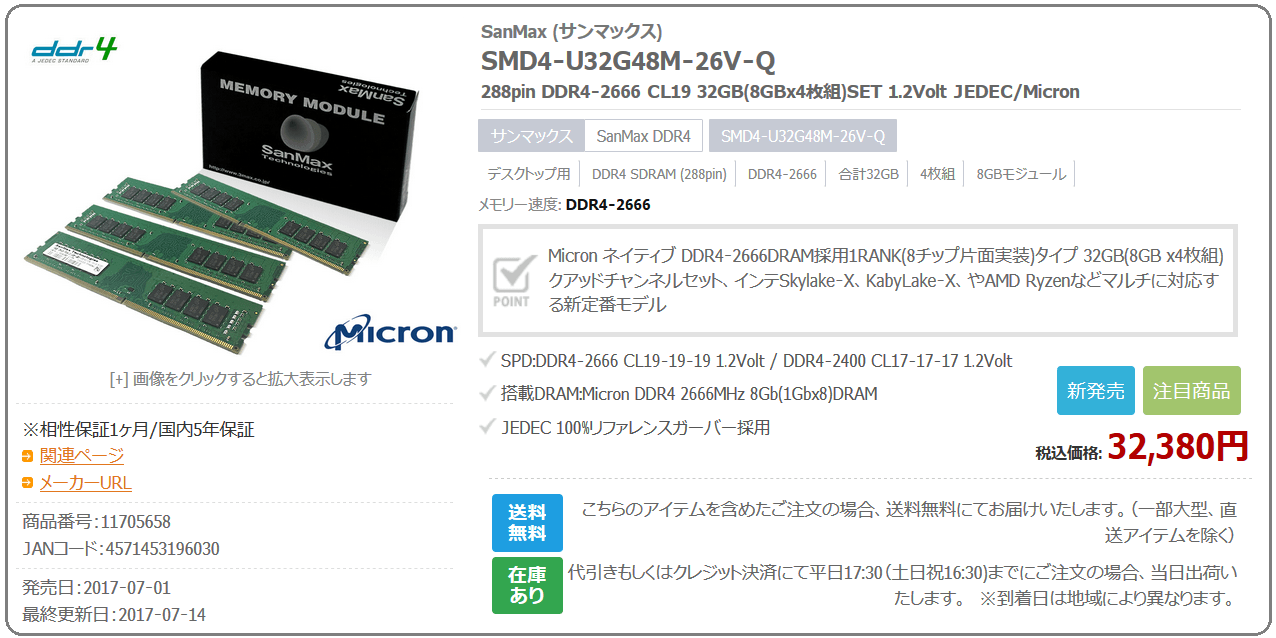Viewport: 1276px width, 638px height.
Task: Click checkmark next to JEDEC 100% line
Action: [487, 428]
